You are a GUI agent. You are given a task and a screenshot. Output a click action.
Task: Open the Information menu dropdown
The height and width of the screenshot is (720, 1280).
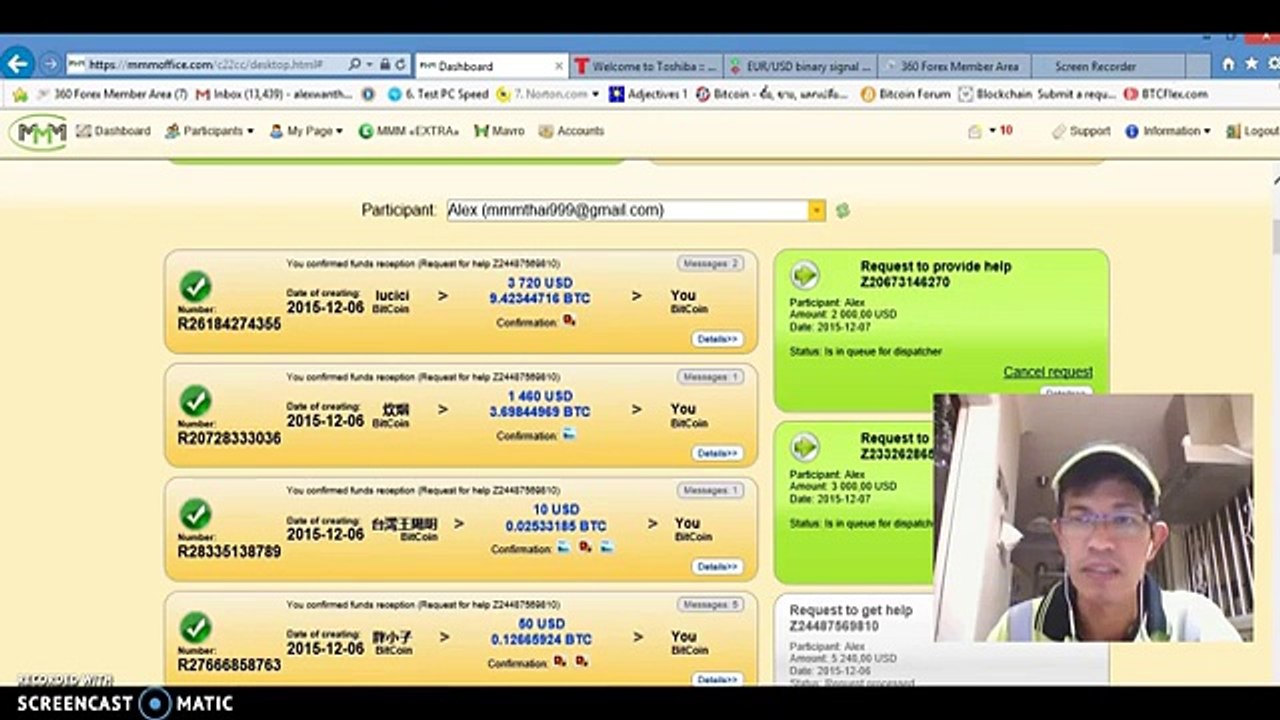(x=1167, y=131)
